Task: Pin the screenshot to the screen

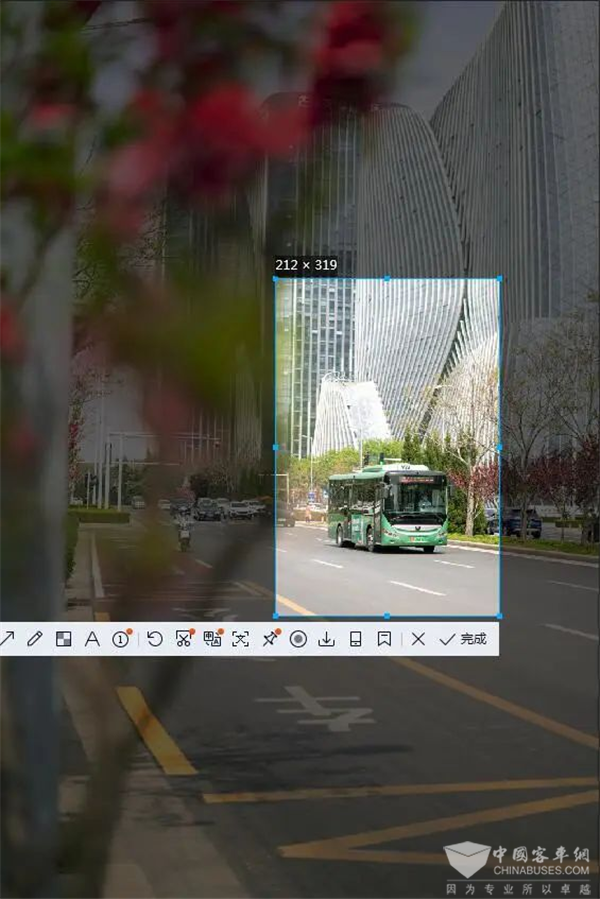Action: pyautogui.click(x=269, y=639)
